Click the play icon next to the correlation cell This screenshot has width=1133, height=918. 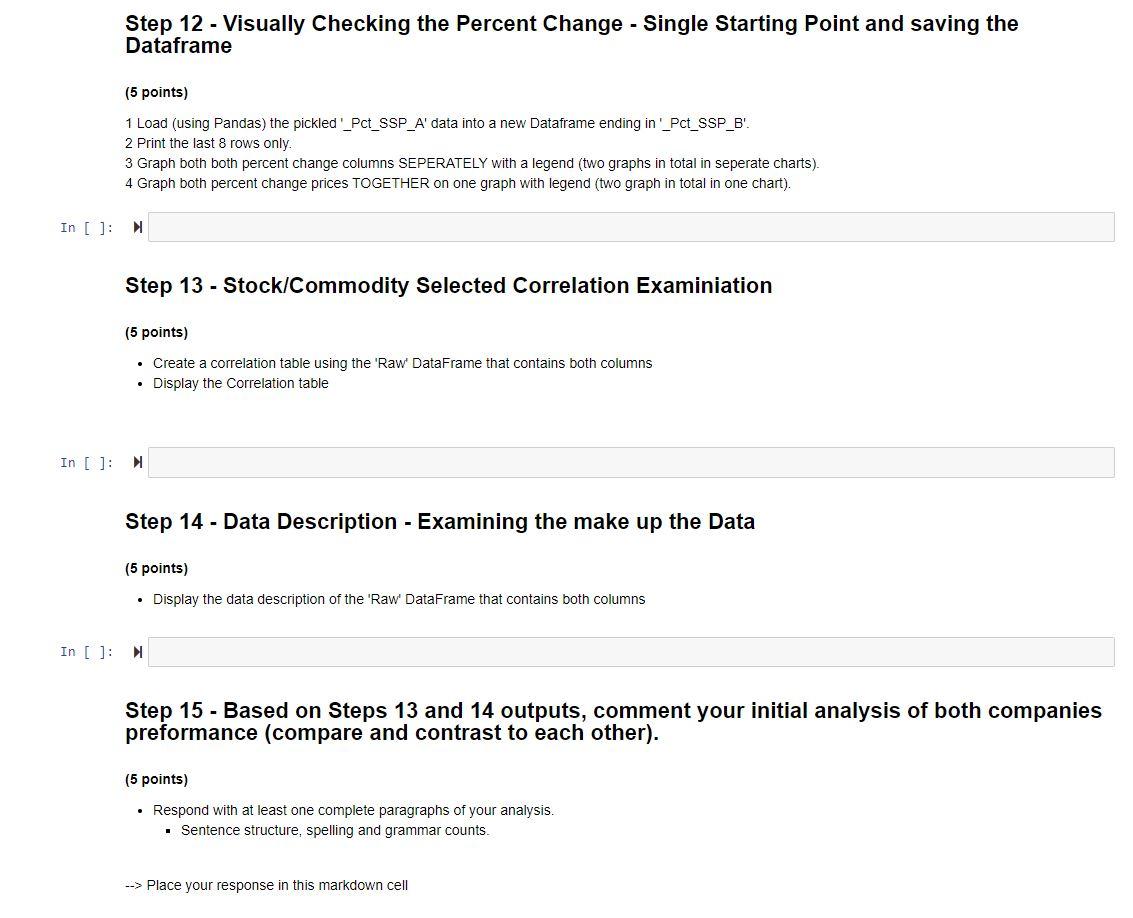tap(136, 462)
